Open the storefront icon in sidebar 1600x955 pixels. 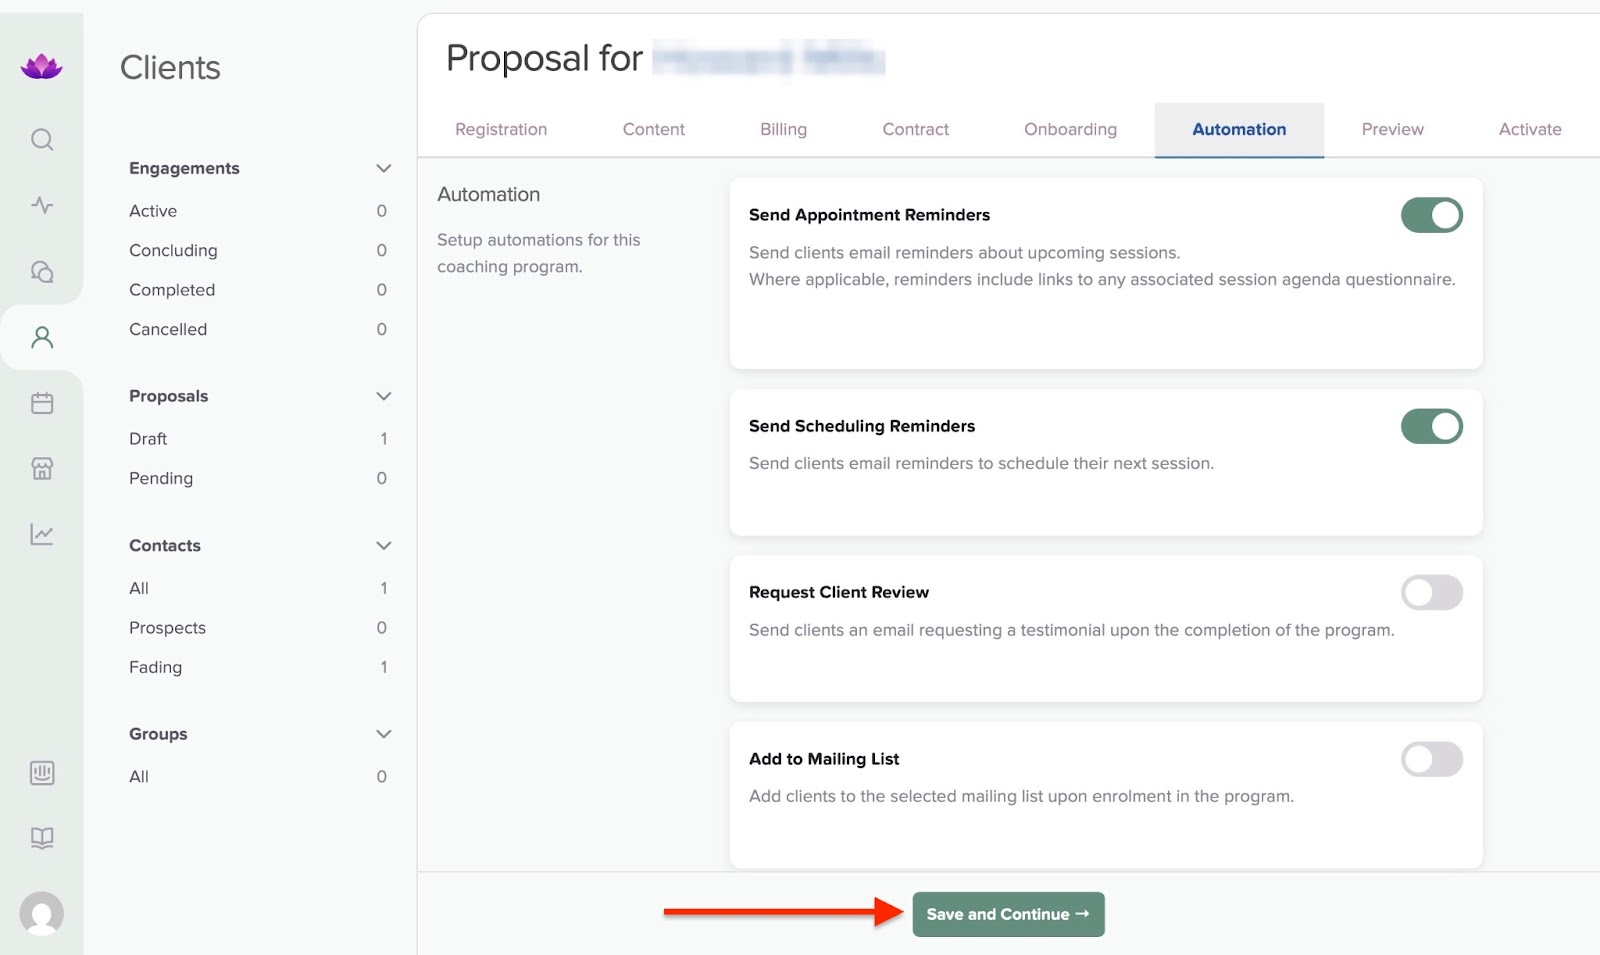pyautogui.click(x=42, y=468)
